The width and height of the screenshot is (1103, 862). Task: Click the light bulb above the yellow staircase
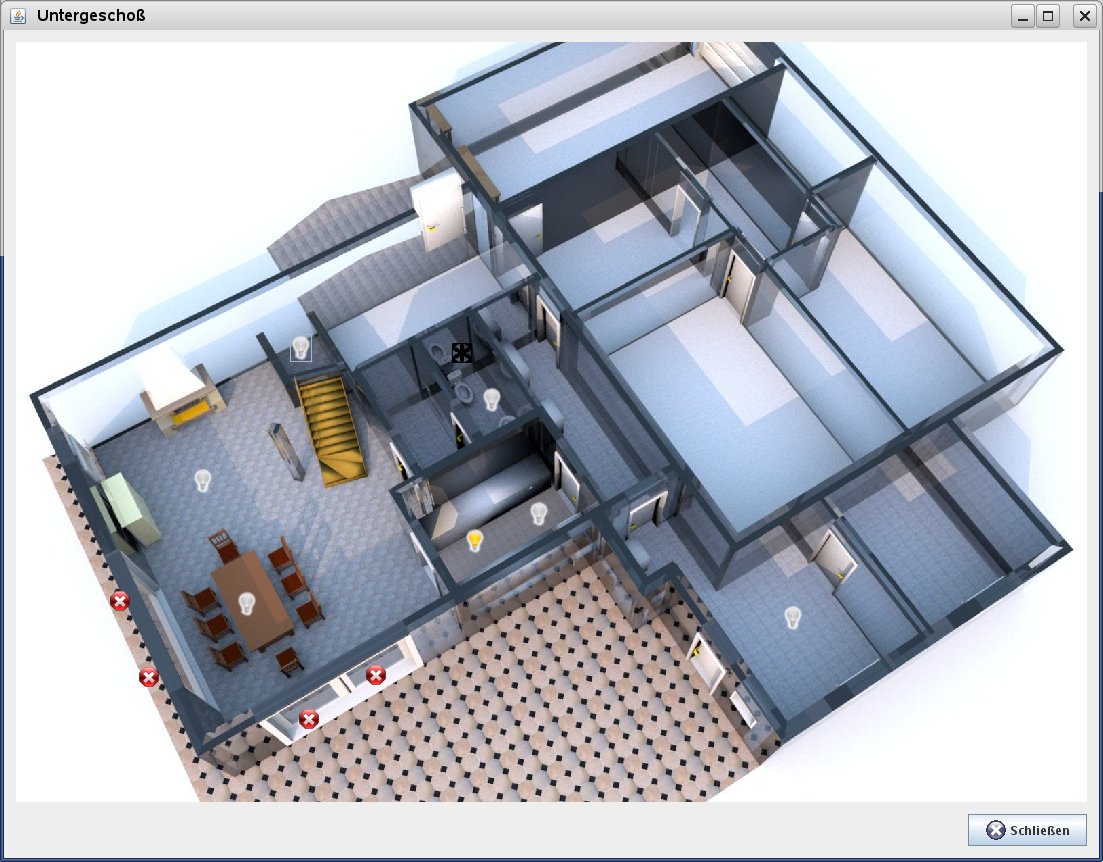point(300,348)
